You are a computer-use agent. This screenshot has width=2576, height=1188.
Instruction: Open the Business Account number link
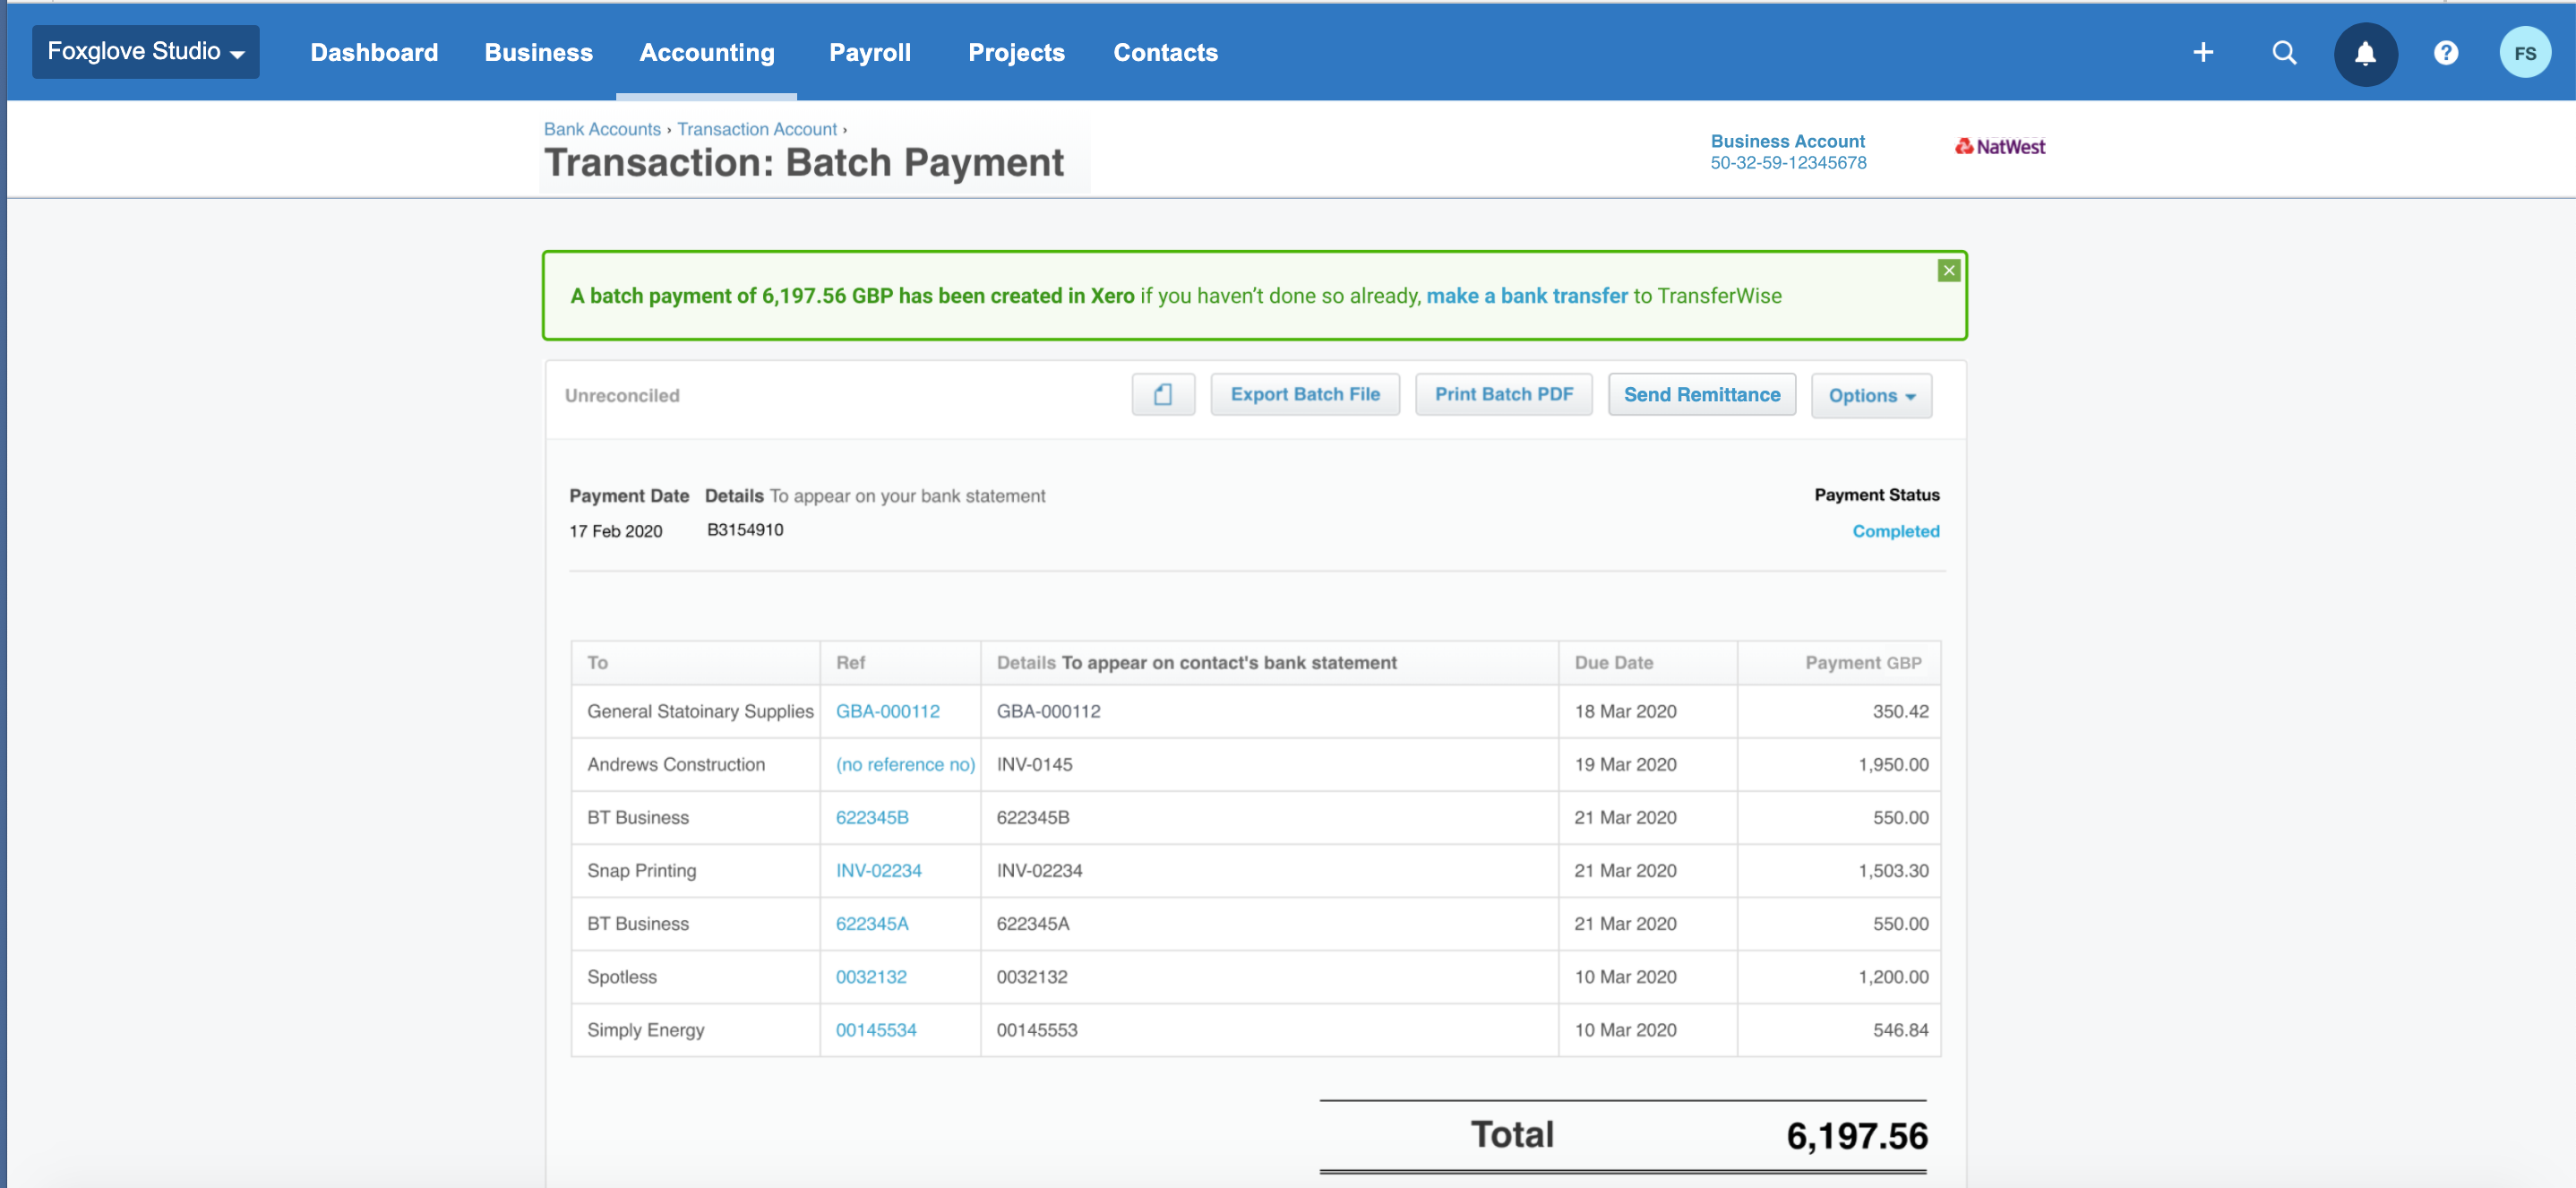(x=1787, y=162)
